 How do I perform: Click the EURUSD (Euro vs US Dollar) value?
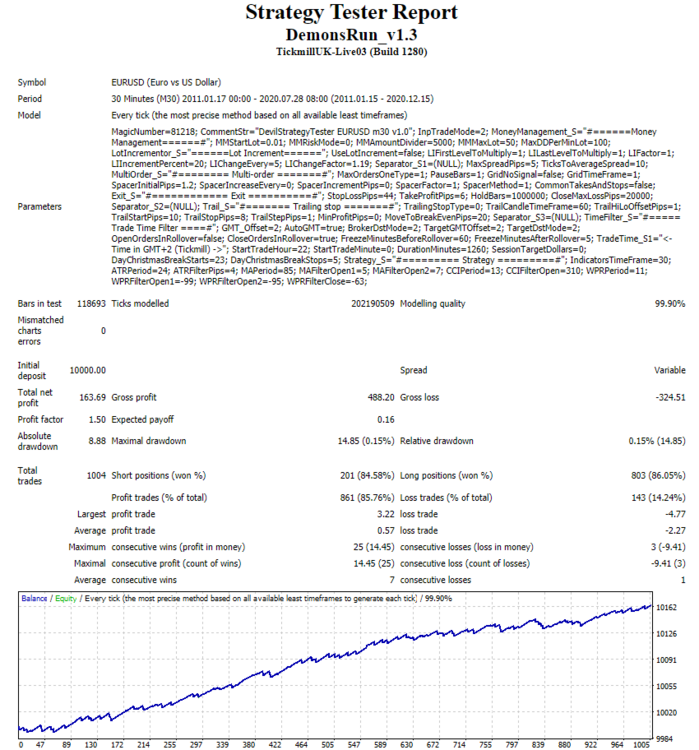point(166,82)
